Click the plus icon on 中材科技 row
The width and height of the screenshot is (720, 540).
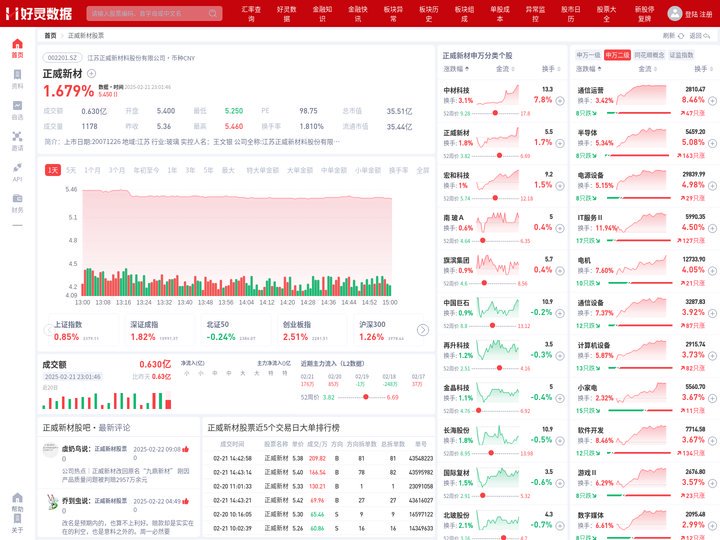(560, 101)
